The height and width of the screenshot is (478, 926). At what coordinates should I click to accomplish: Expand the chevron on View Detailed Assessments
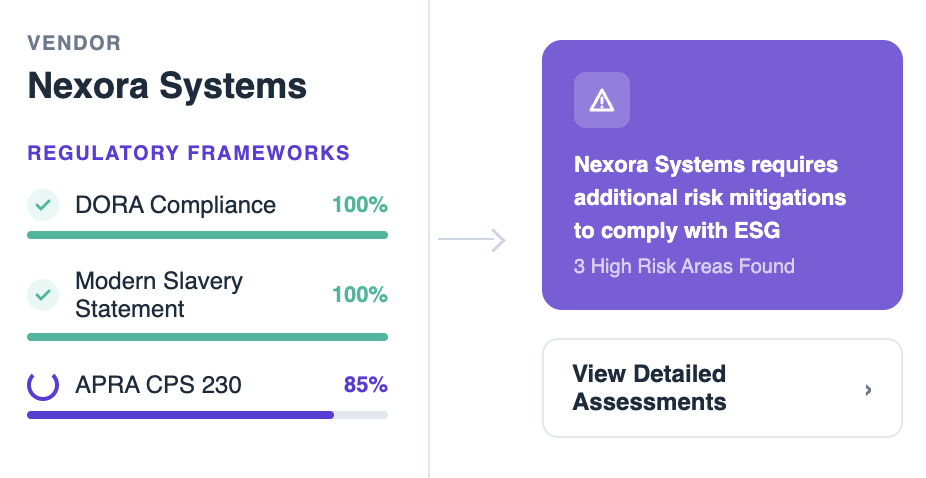868,389
